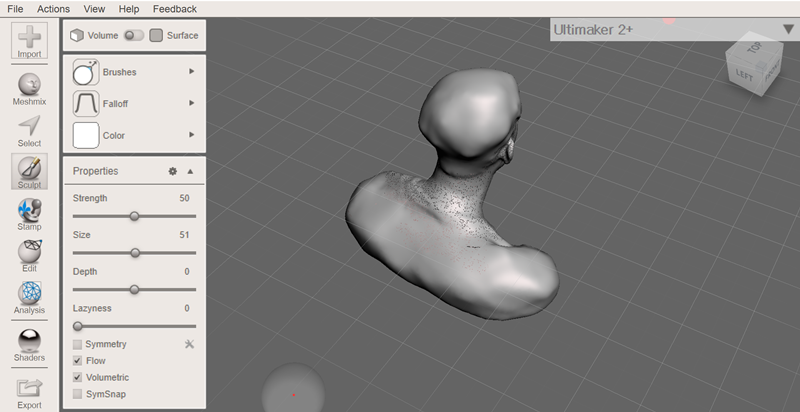The image size is (800, 412).
Task: Activate the Select tool
Action: (30, 132)
